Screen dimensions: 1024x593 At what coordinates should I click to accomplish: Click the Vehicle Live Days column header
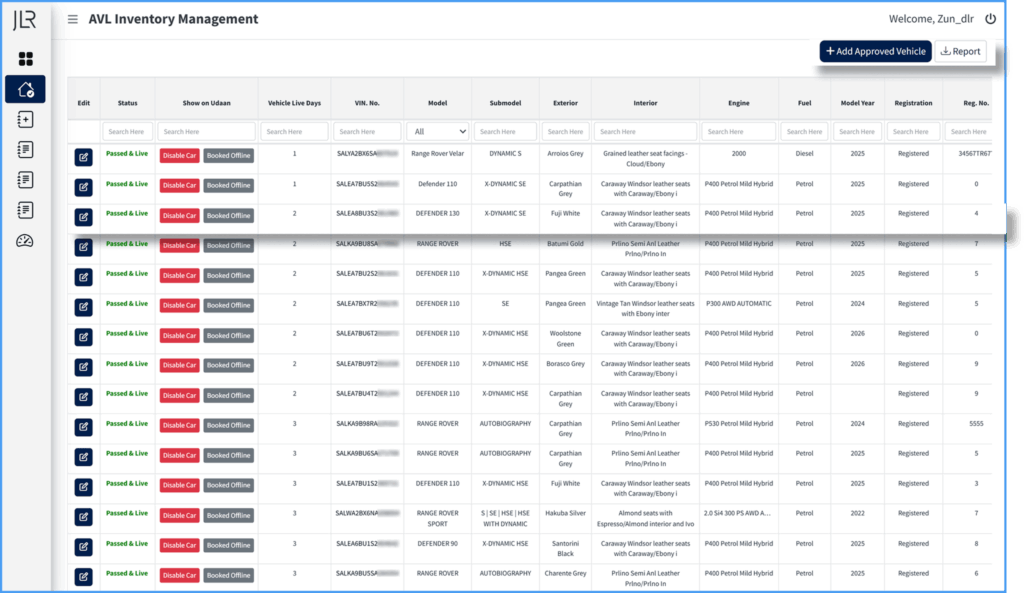294,103
